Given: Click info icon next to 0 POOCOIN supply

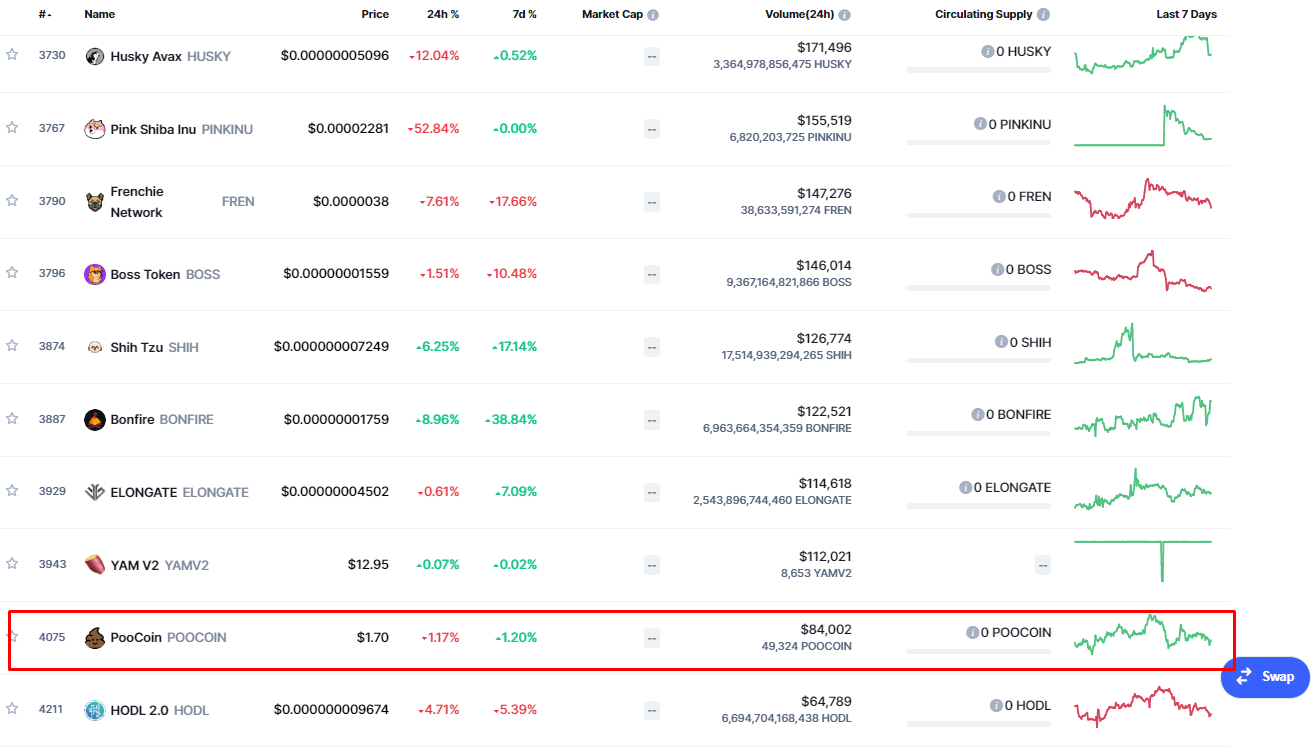Looking at the screenshot, I should click(x=972, y=632).
